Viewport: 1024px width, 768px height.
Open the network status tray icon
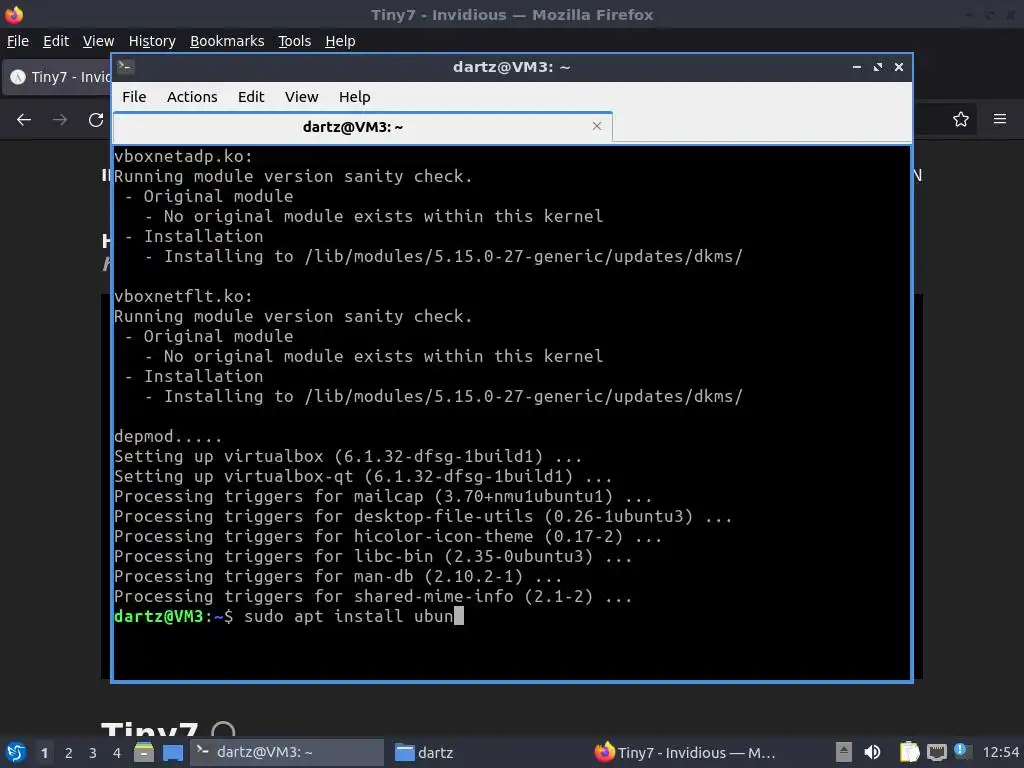point(936,753)
